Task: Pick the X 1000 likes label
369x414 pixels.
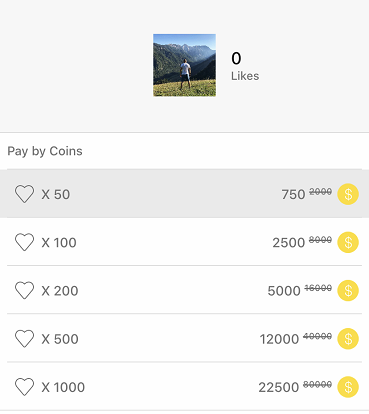Action: tap(63, 387)
